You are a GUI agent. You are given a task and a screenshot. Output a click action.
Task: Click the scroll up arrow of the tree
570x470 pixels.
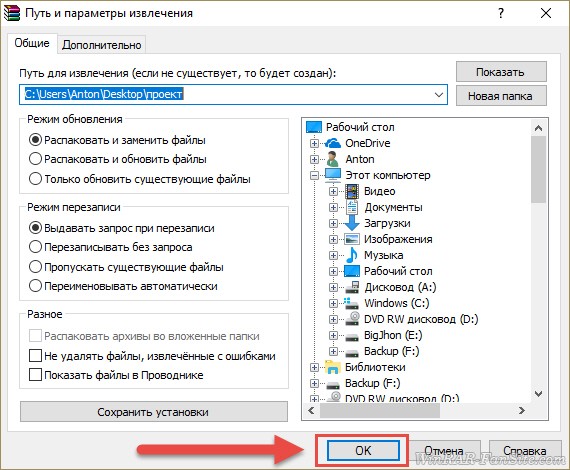pyautogui.click(x=538, y=128)
